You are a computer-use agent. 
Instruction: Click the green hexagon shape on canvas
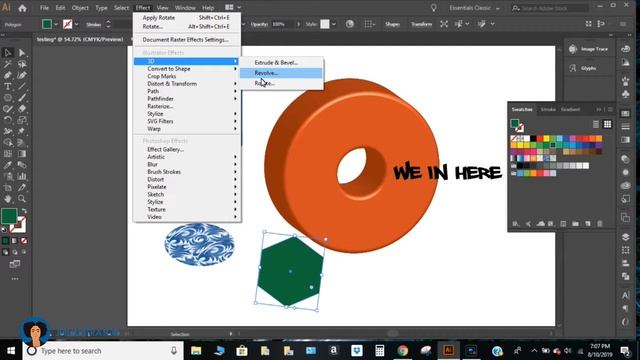pyautogui.click(x=290, y=271)
